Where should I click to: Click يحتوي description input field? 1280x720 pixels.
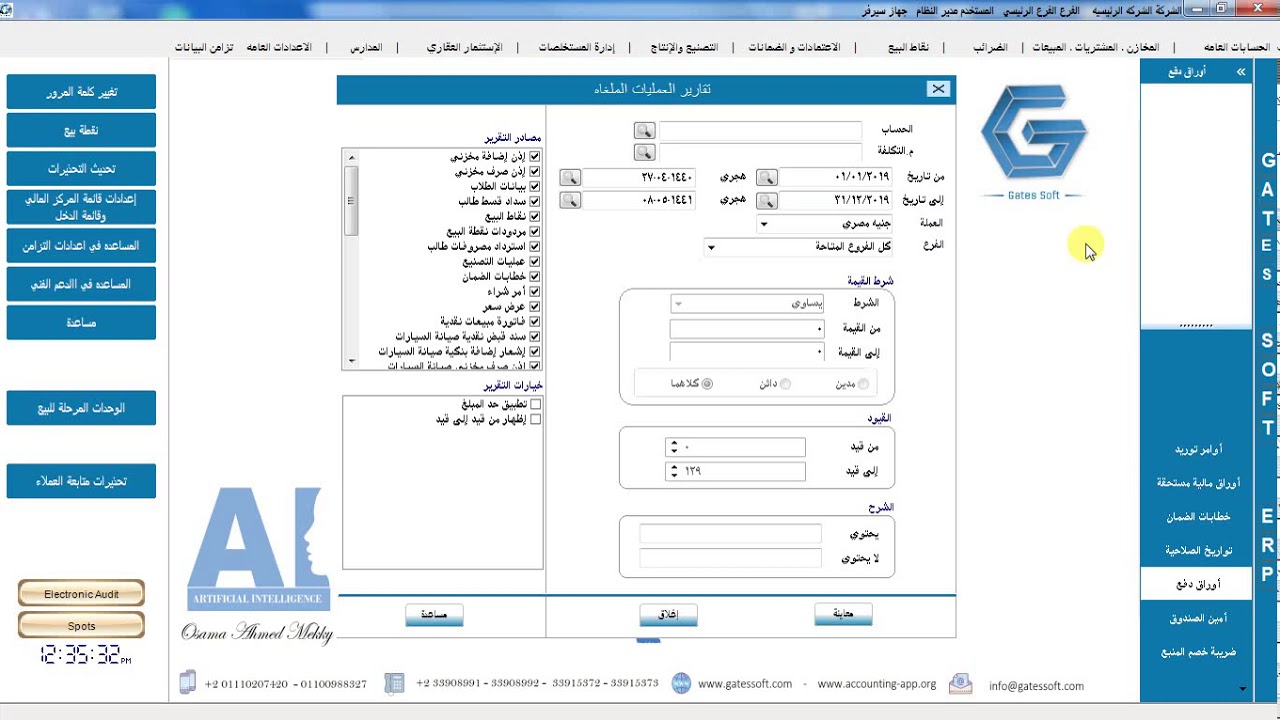[x=730, y=535]
